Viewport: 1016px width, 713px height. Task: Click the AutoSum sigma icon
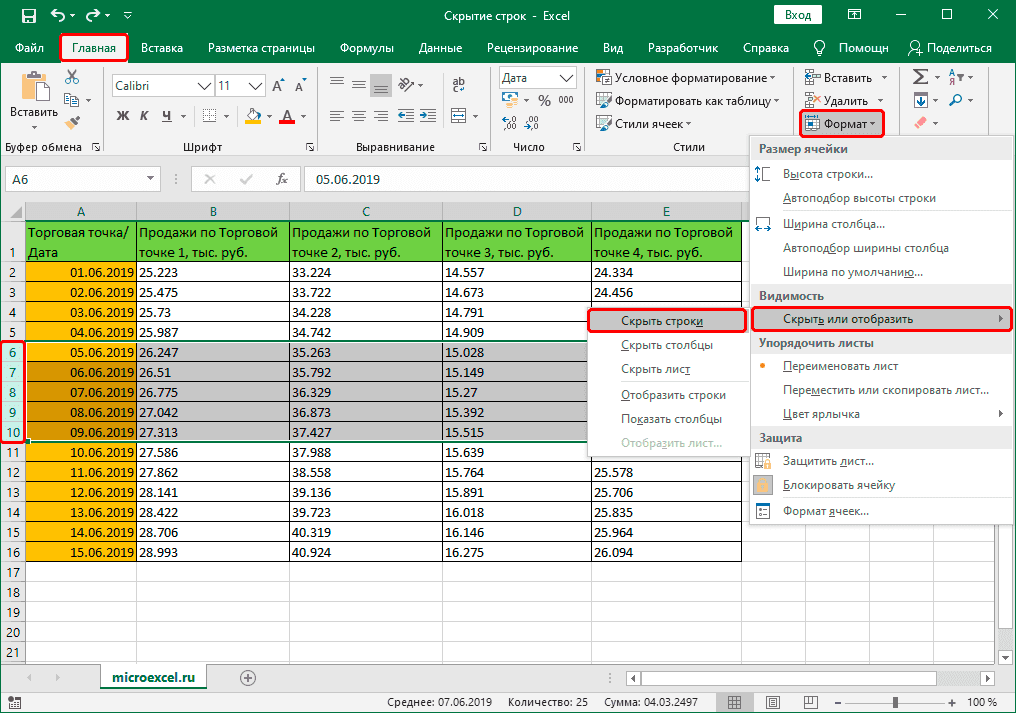coord(921,77)
